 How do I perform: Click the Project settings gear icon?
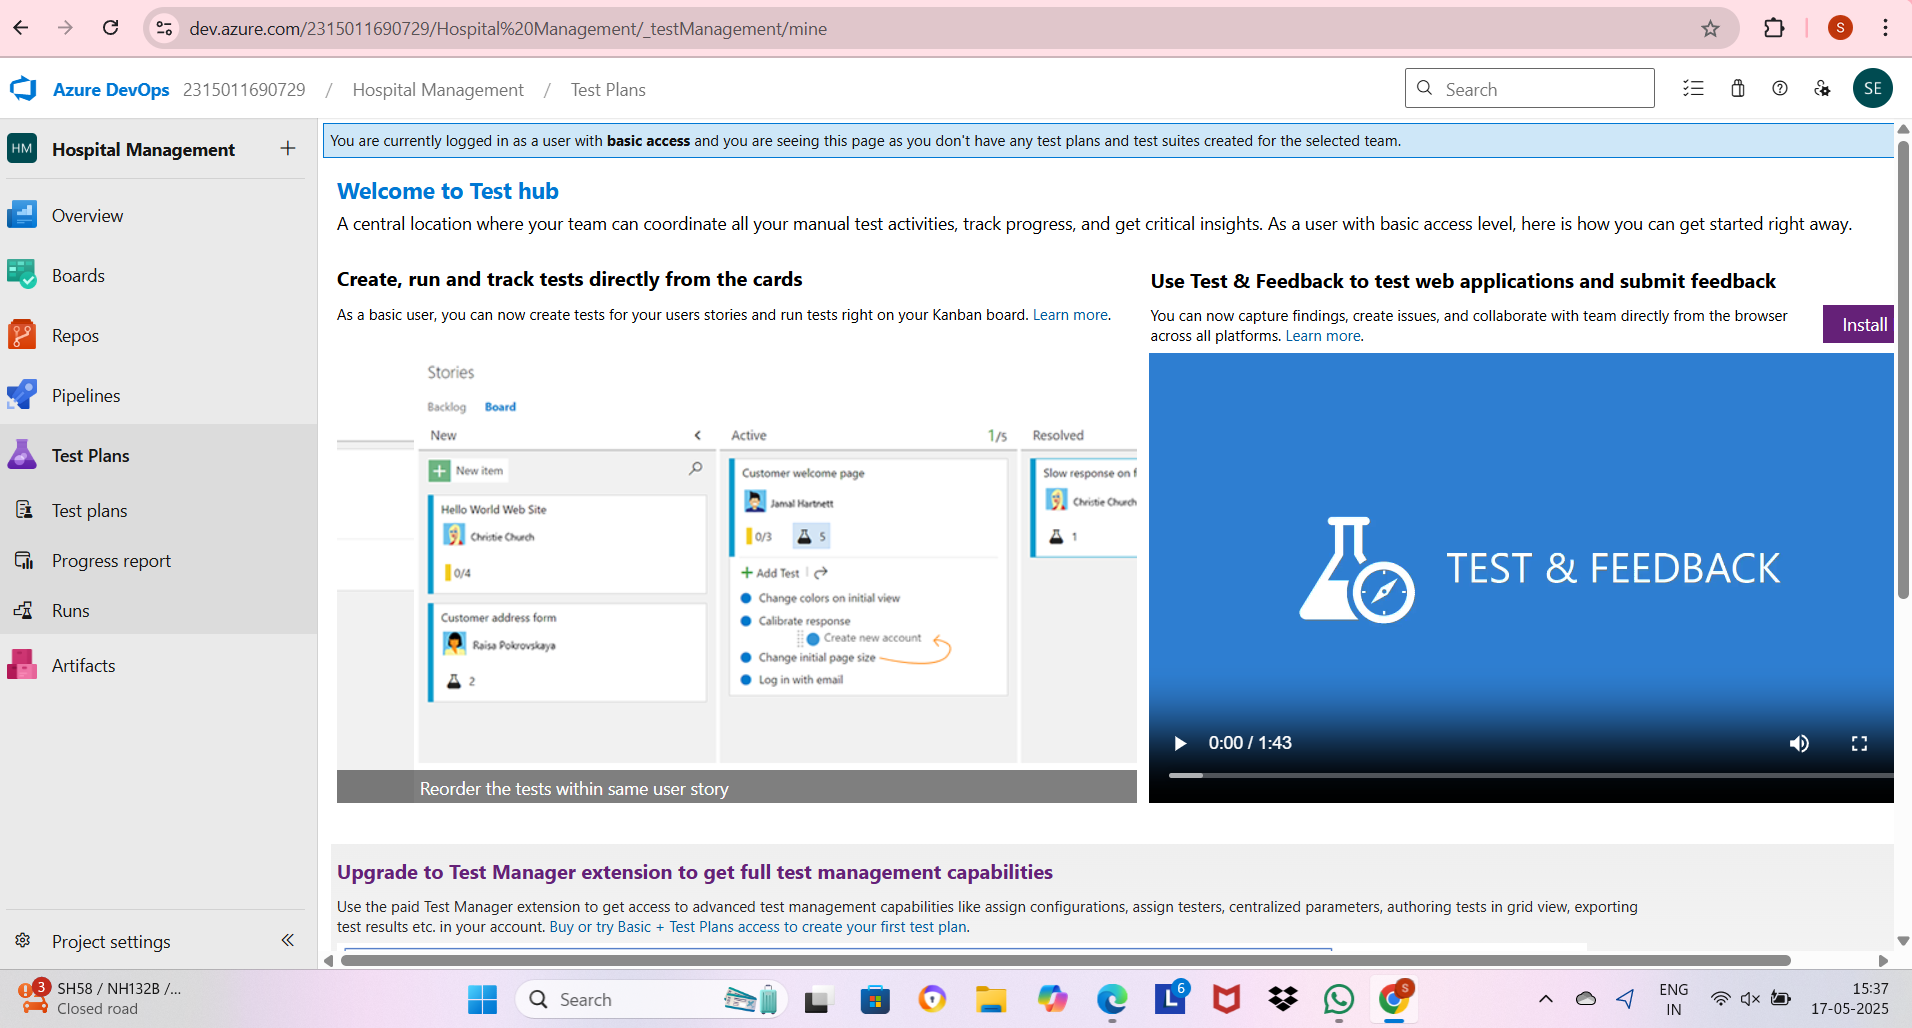coord(23,941)
